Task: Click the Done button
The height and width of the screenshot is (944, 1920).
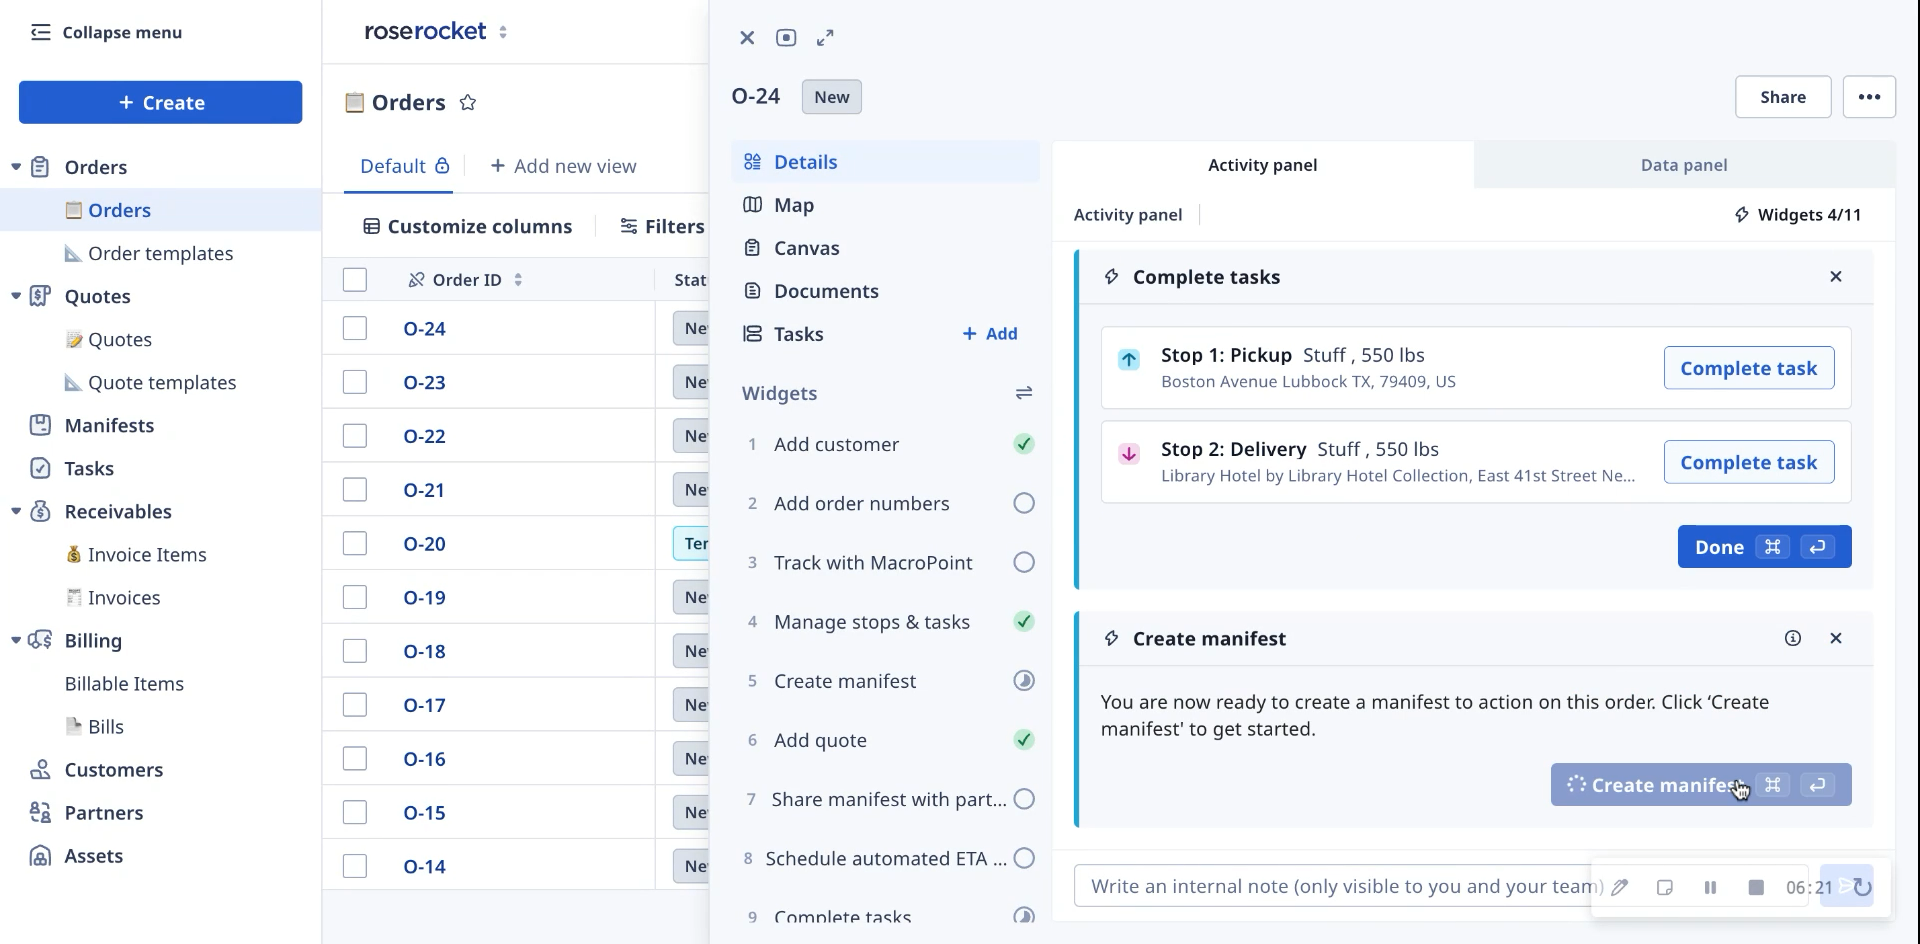Action: click(x=1764, y=547)
